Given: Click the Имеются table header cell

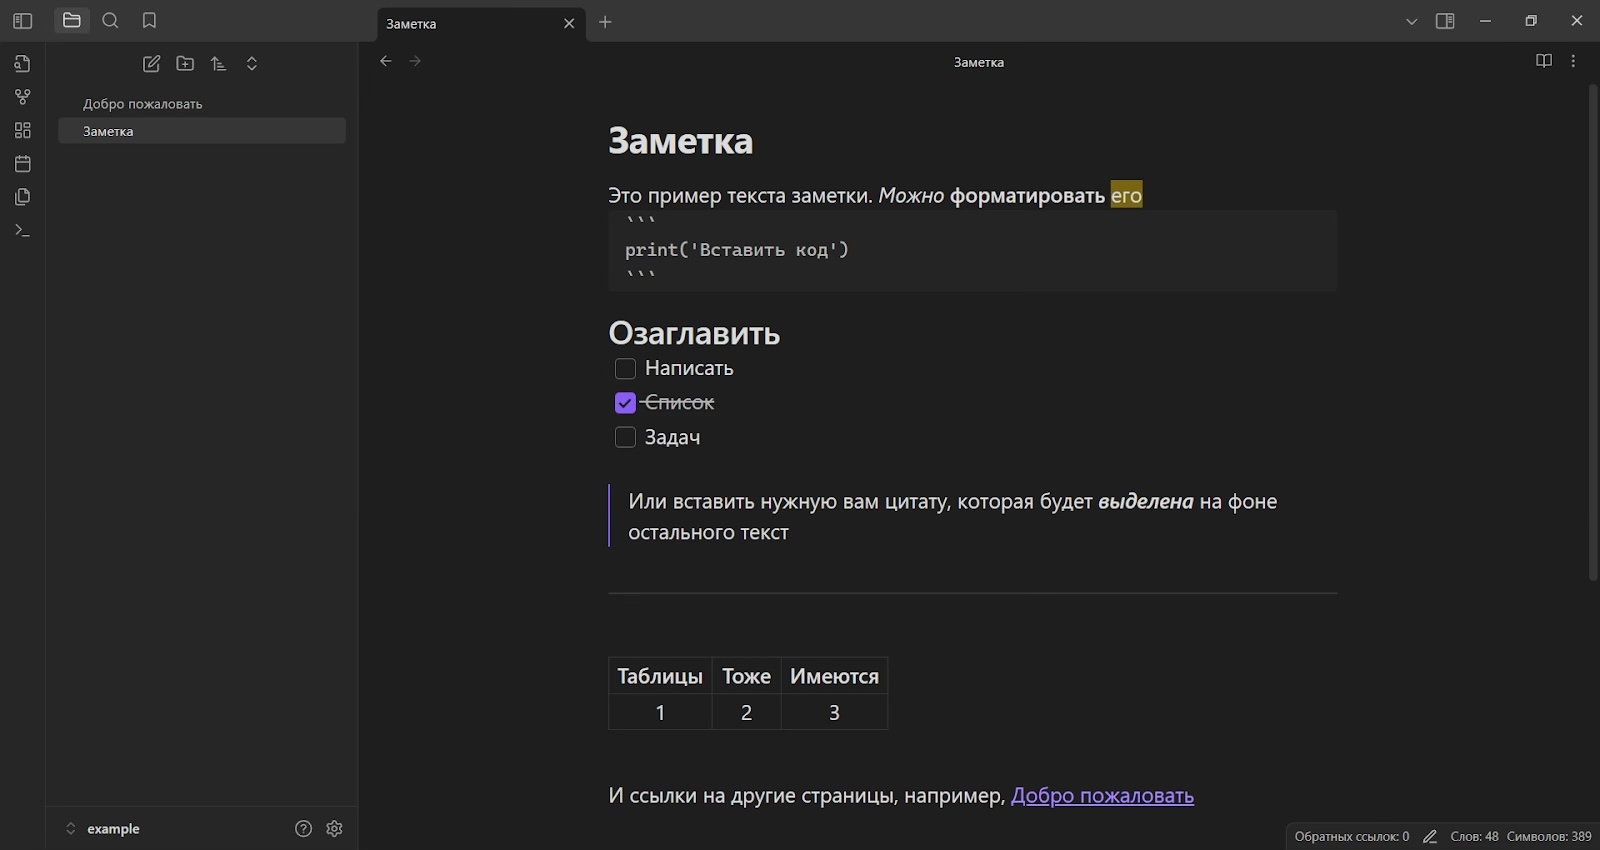Looking at the screenshot, I should [x=834, y=677].
